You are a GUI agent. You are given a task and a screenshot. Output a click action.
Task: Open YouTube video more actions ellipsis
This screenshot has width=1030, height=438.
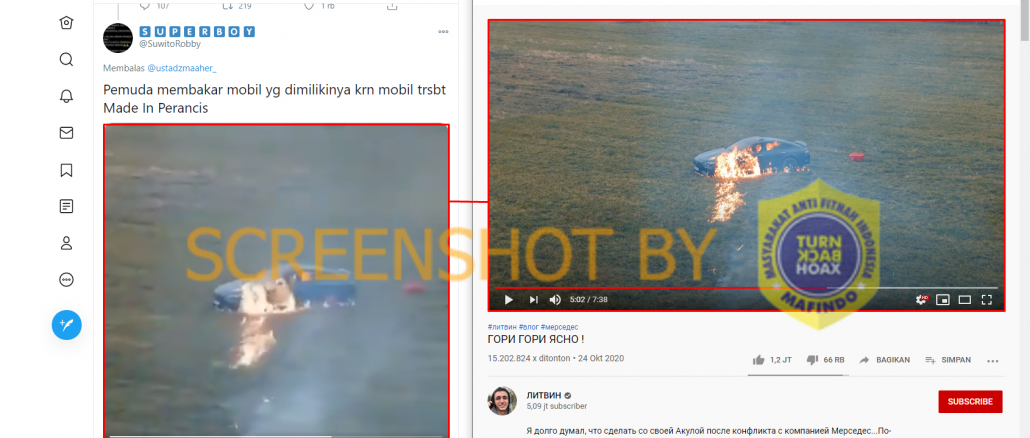(992, 361)
